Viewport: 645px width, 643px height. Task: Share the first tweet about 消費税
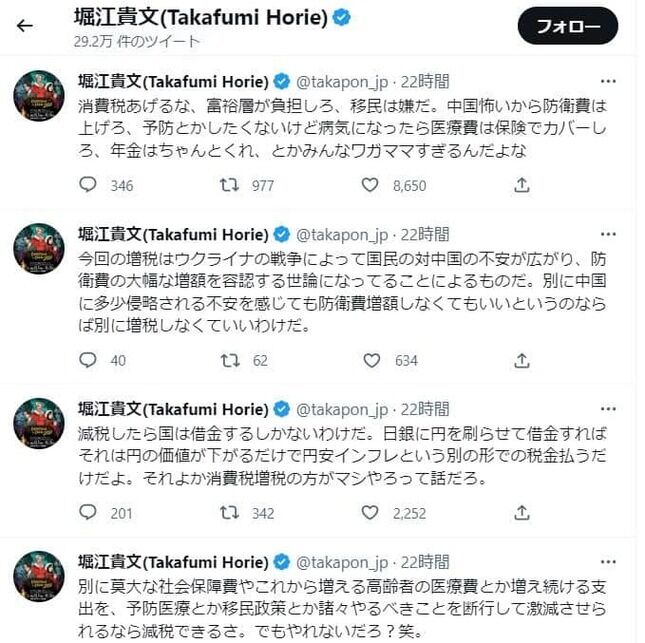(522, 185)
